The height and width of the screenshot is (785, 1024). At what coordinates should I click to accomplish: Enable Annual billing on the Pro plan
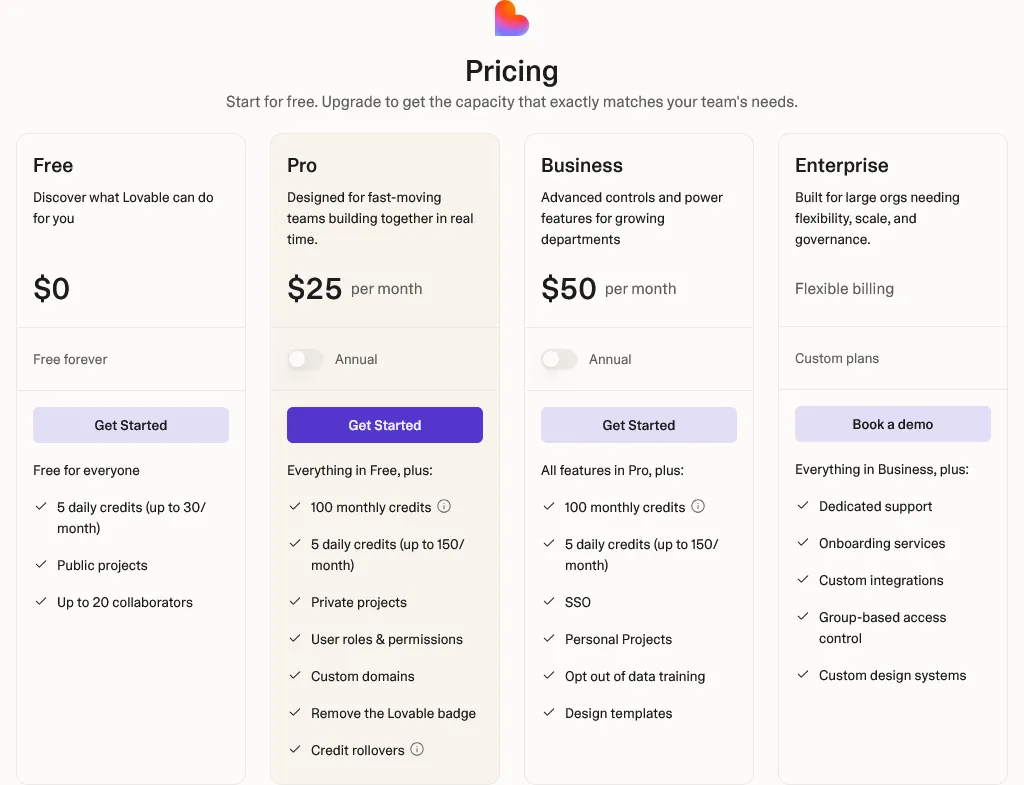(x=305, y=359)
